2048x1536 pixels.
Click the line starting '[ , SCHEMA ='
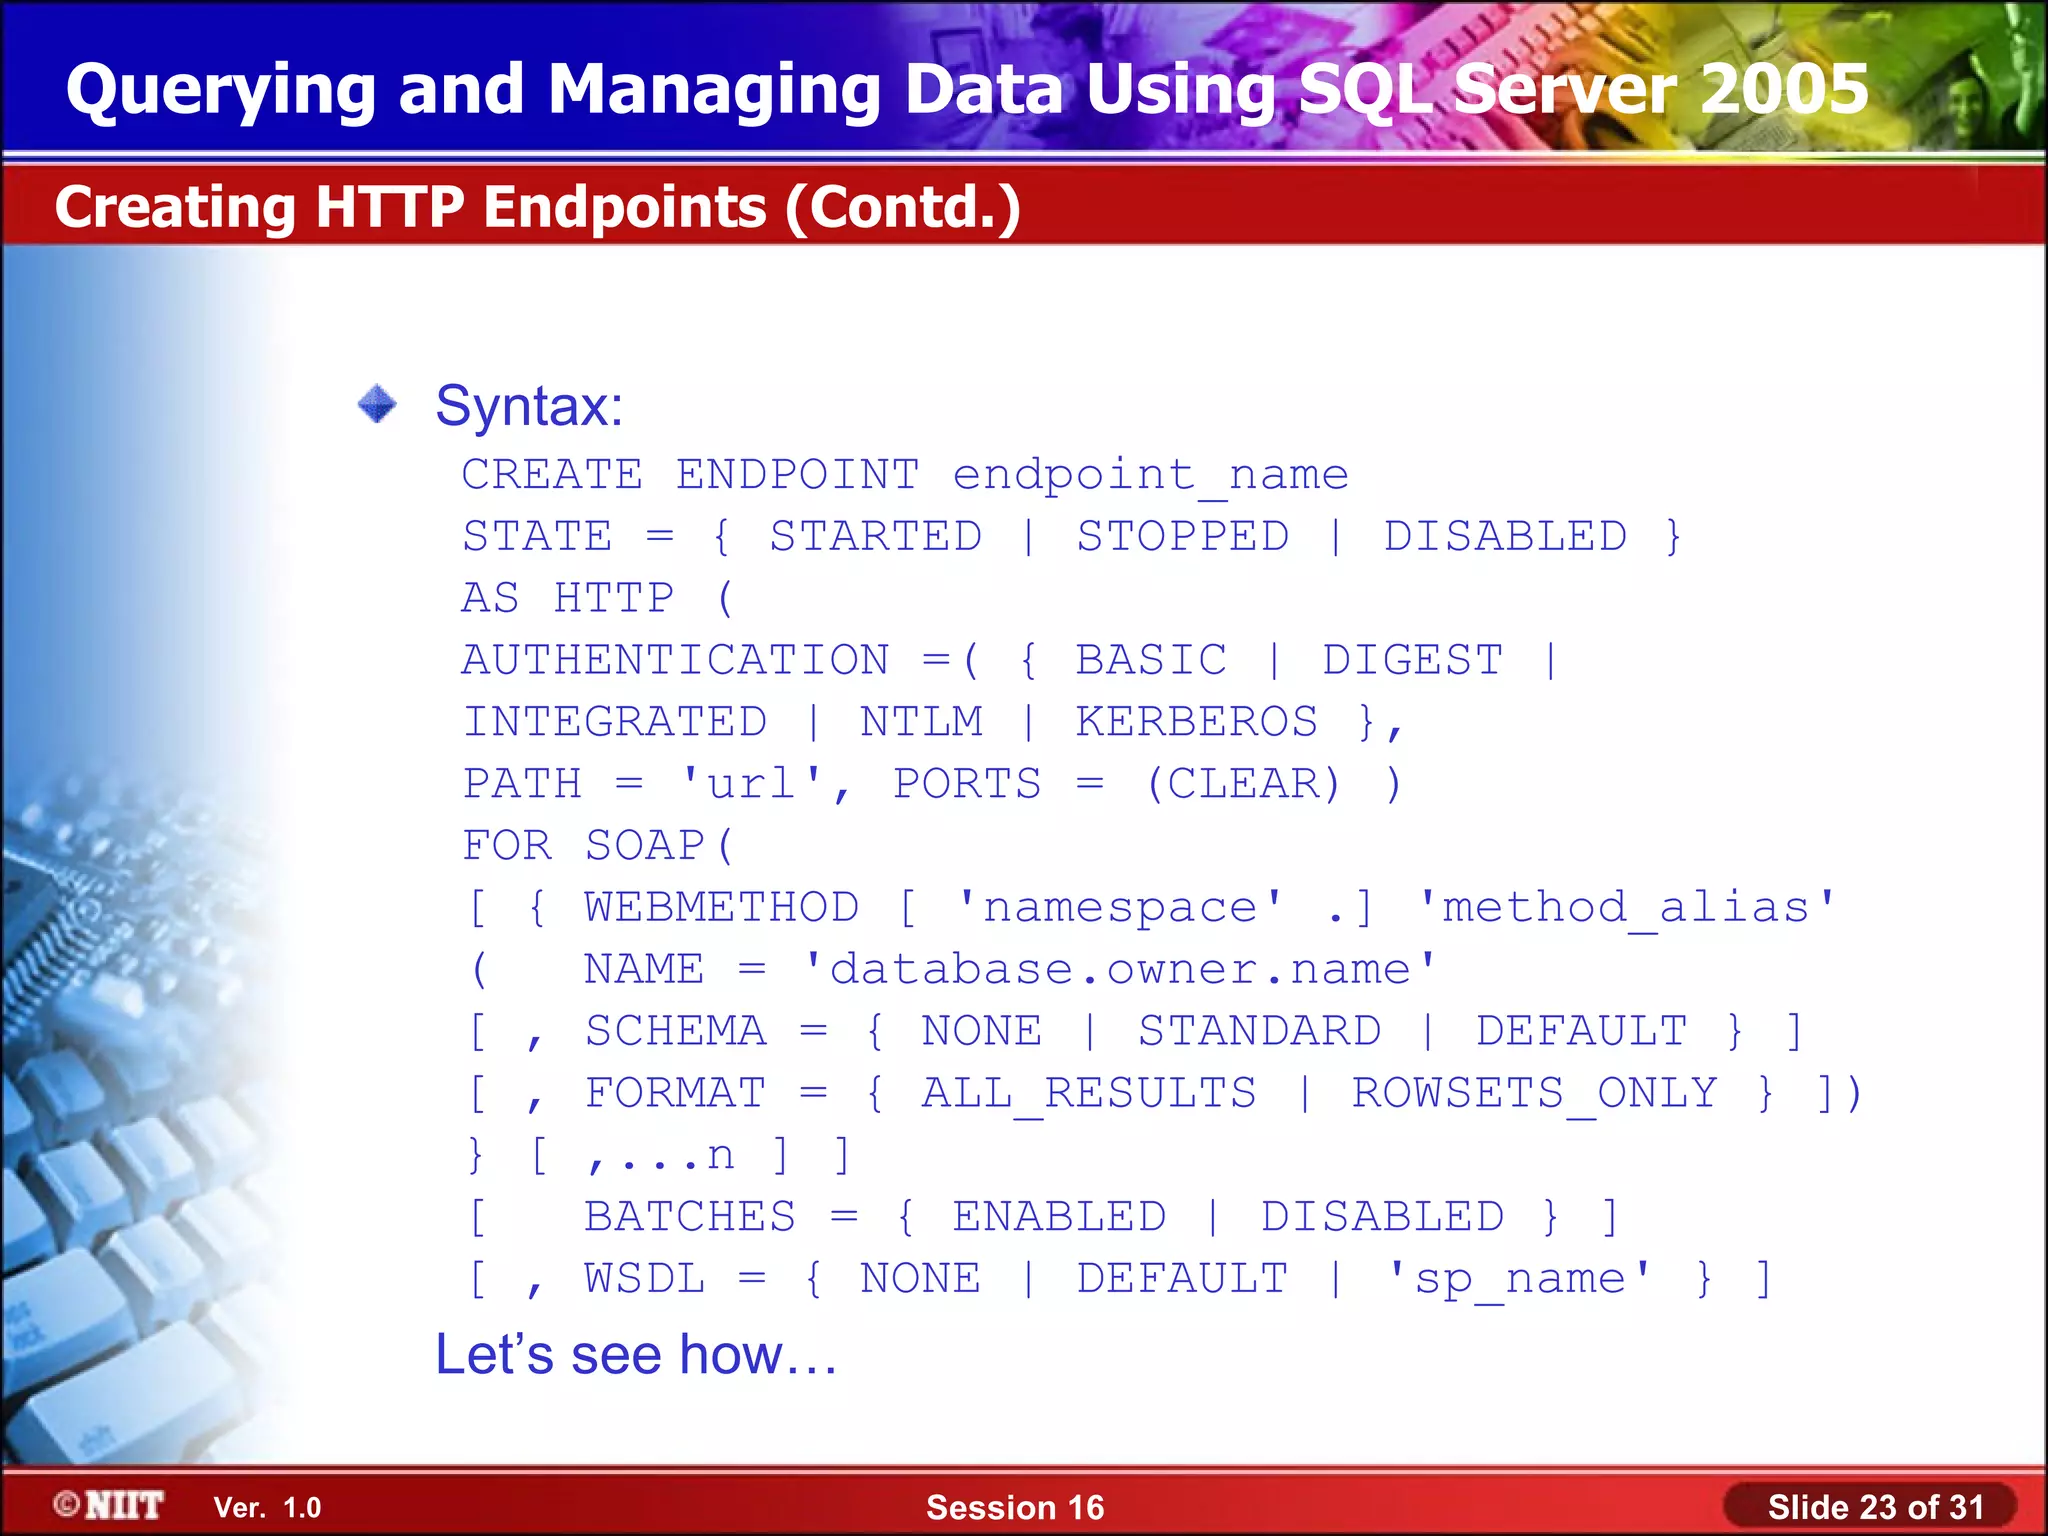[1136, 1032]
